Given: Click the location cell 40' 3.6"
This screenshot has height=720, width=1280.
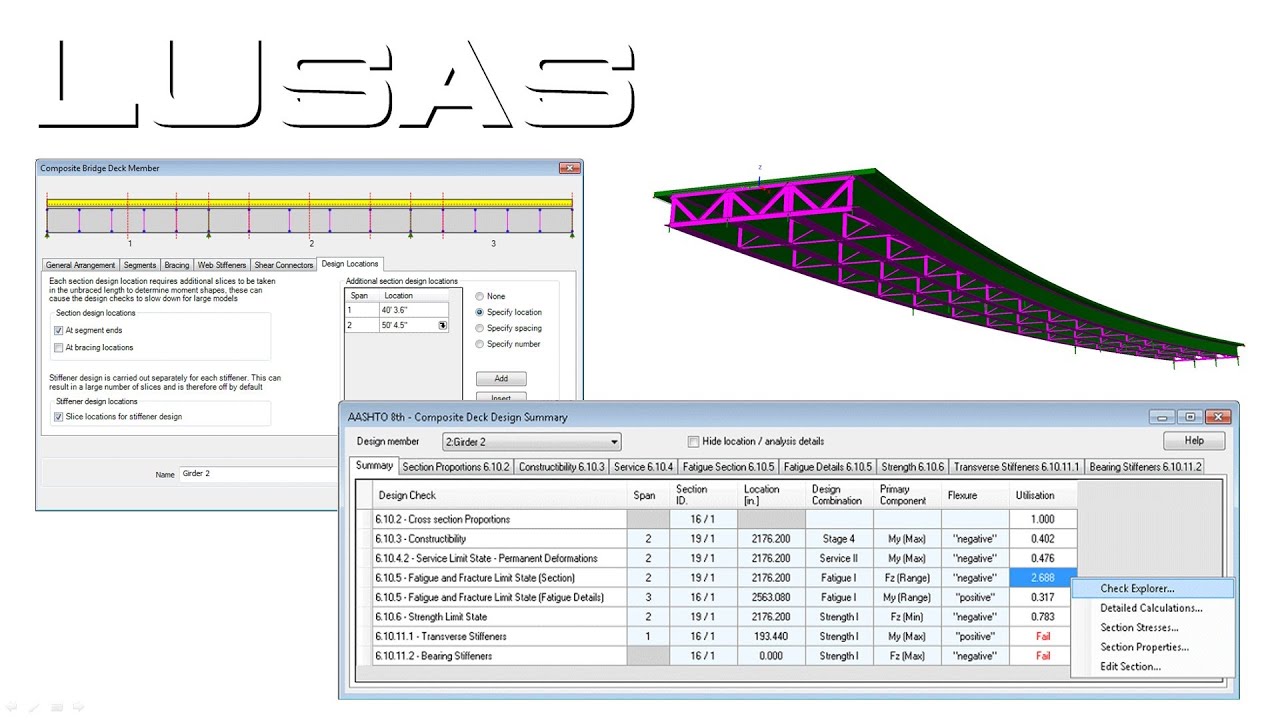Looking at the screenshot, I should pyautogui.click(x=412, y=311).
